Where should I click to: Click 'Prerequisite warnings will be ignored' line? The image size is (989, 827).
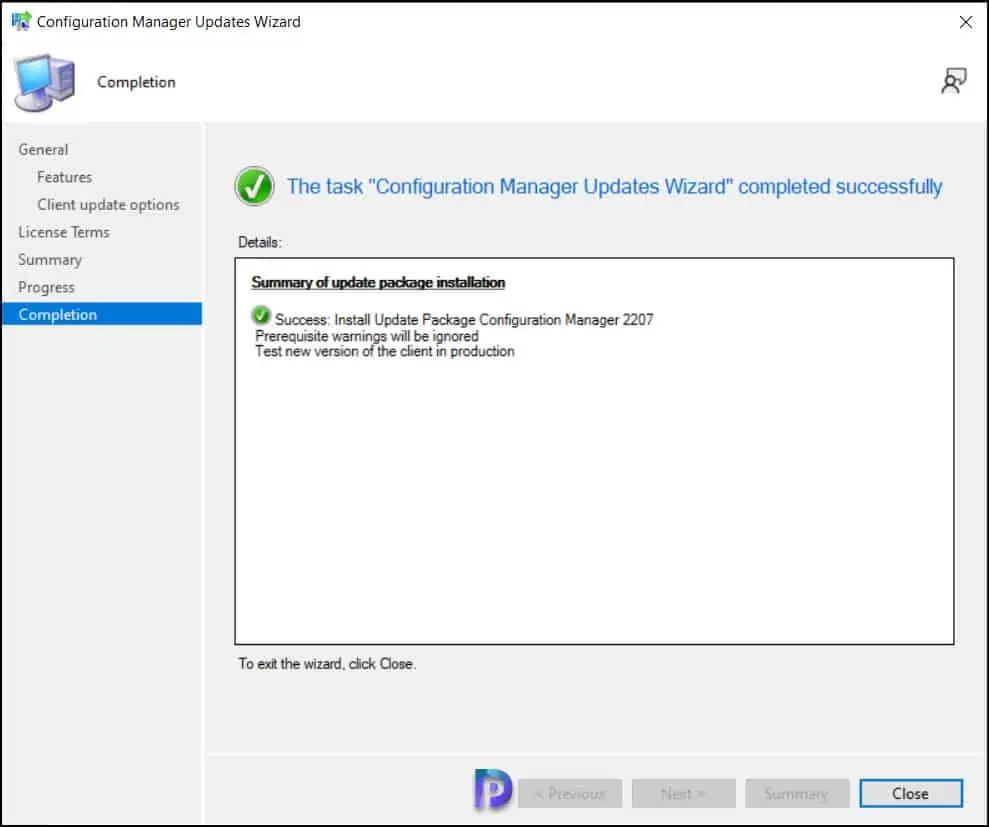(x=366, y=336)
